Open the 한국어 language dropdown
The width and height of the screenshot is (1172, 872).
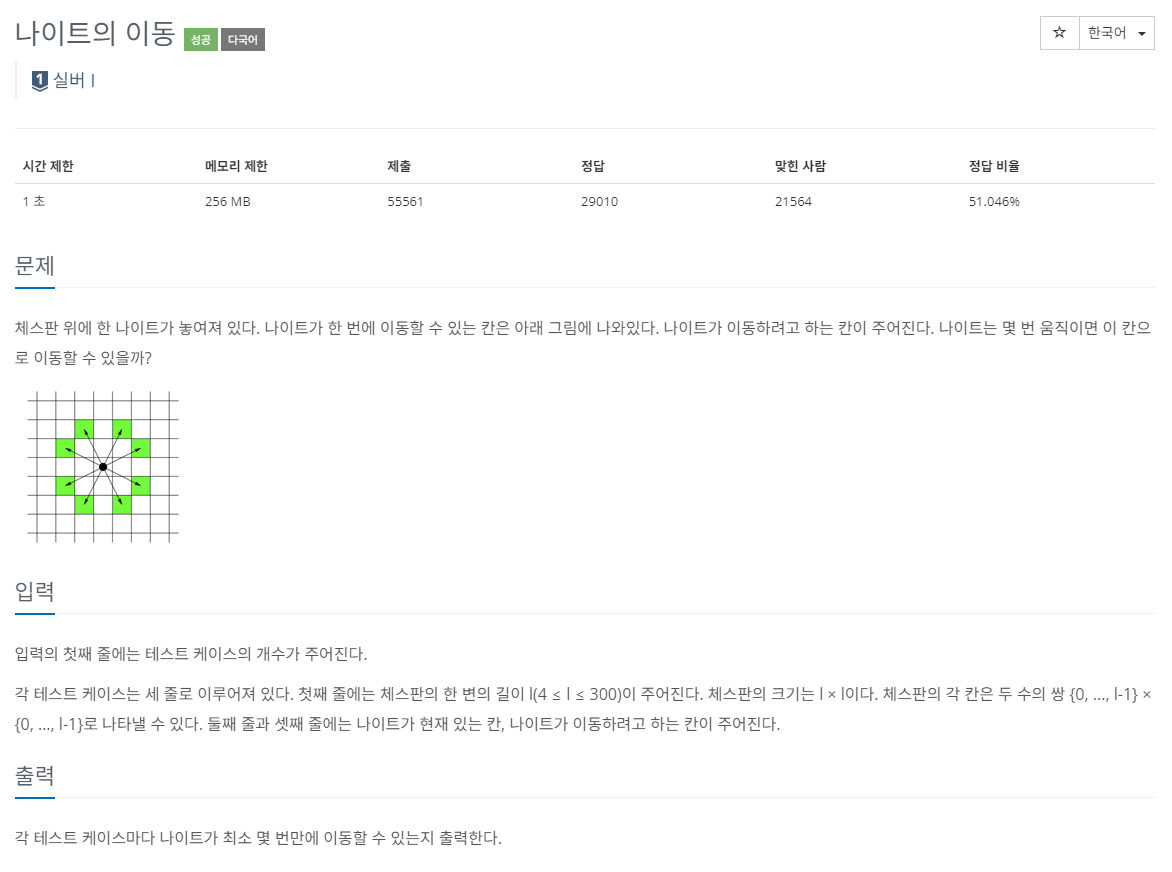1117,33
